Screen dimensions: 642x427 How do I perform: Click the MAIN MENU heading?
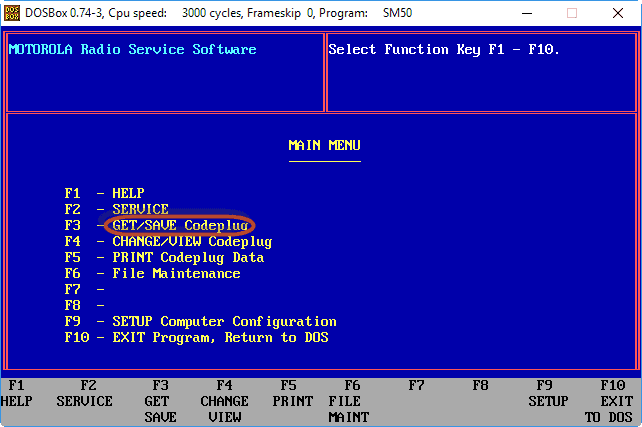tap(324, 145)
